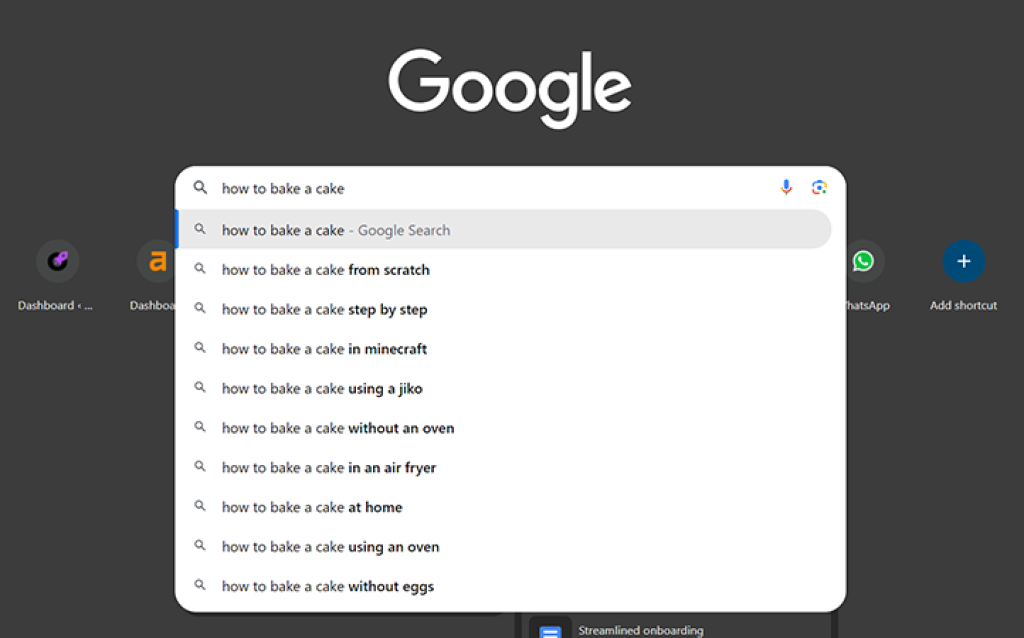1024x638 pixels.
Task: Select the 'using an oven' suggestion
Action: pos(331,547)
